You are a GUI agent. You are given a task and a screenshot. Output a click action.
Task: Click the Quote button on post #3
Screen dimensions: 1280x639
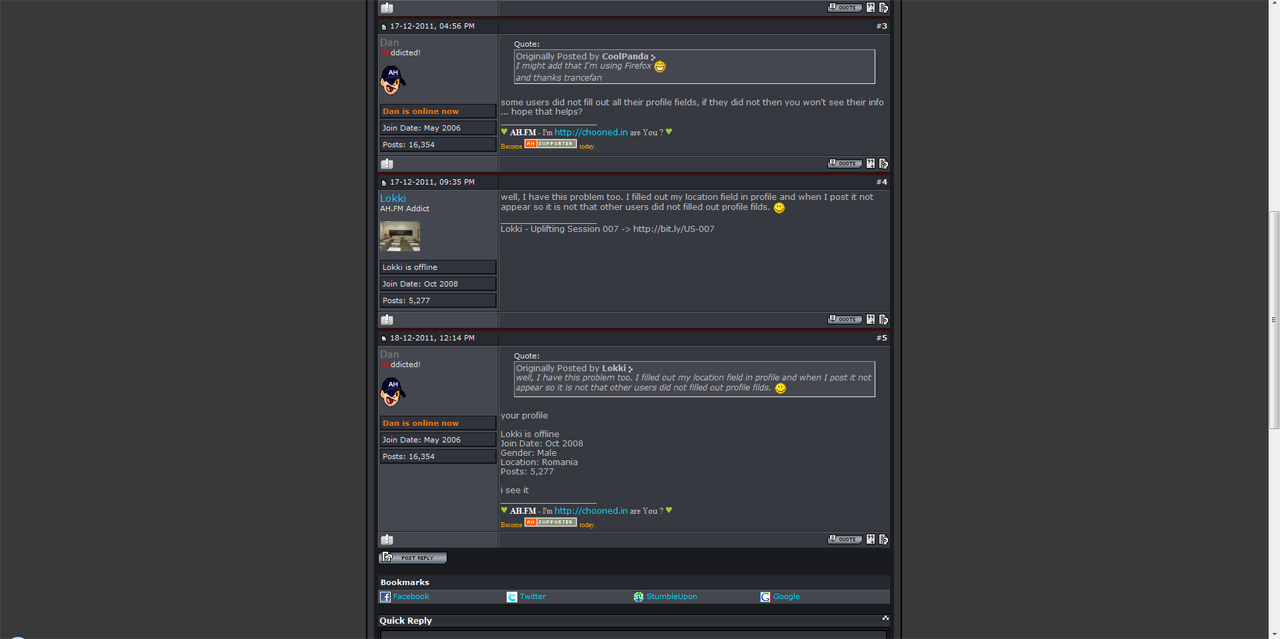point(845,164)
